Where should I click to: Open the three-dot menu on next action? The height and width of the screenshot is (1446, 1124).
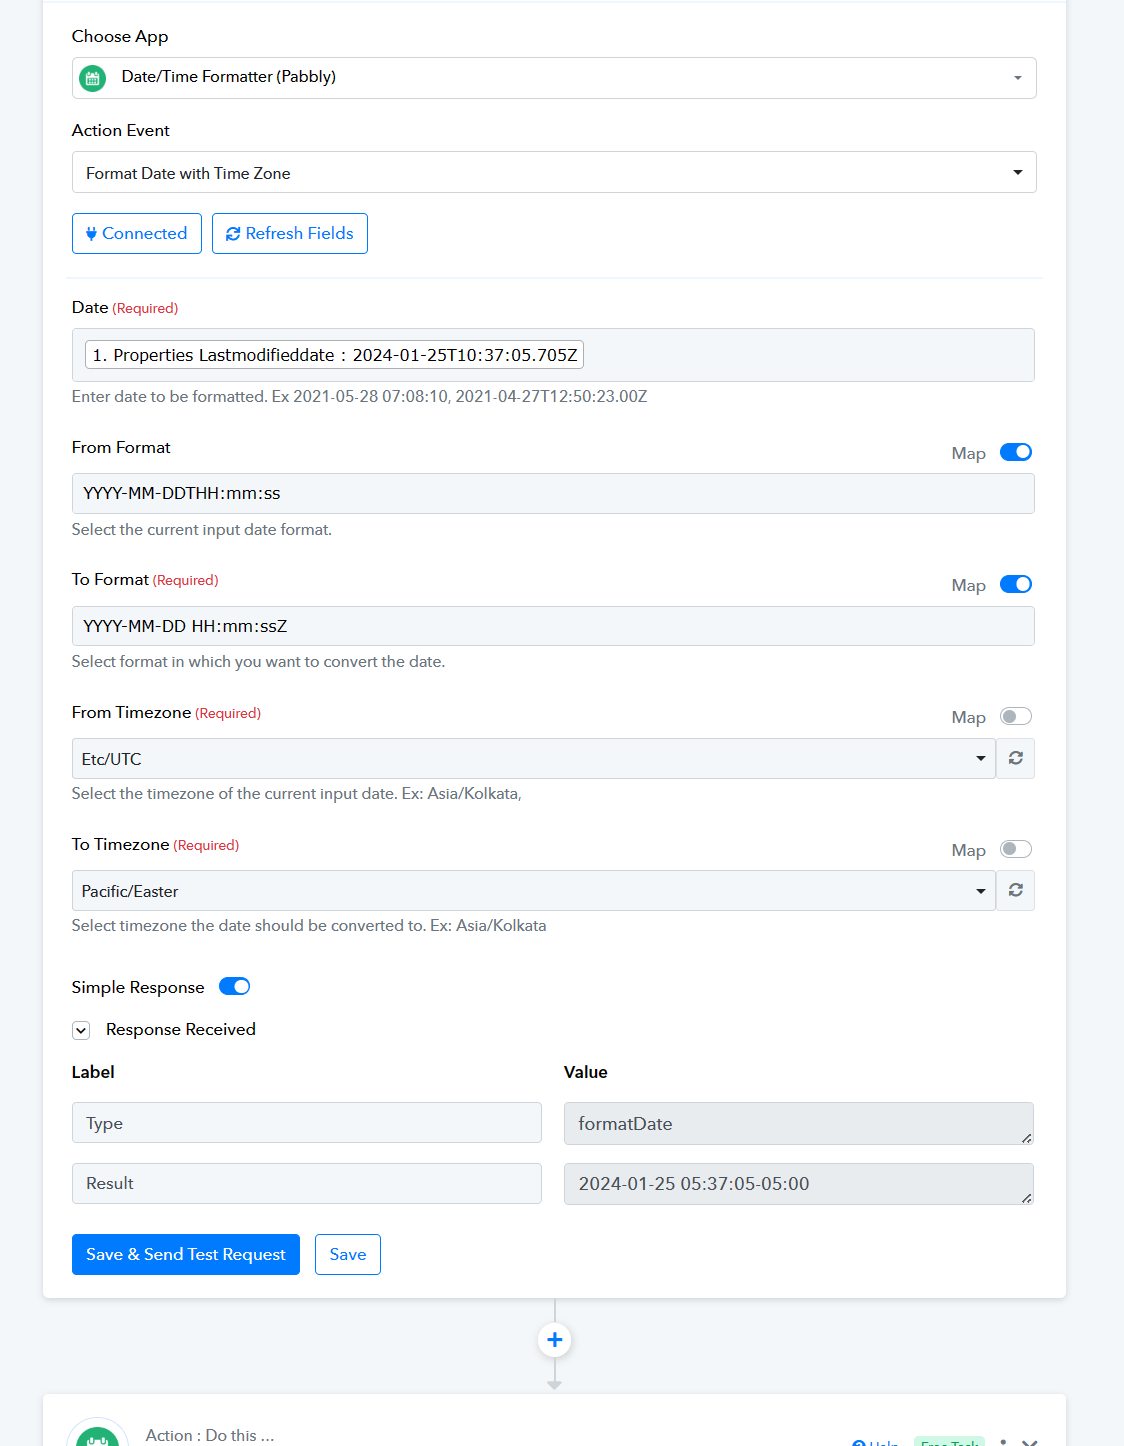pos(1003,1442)
